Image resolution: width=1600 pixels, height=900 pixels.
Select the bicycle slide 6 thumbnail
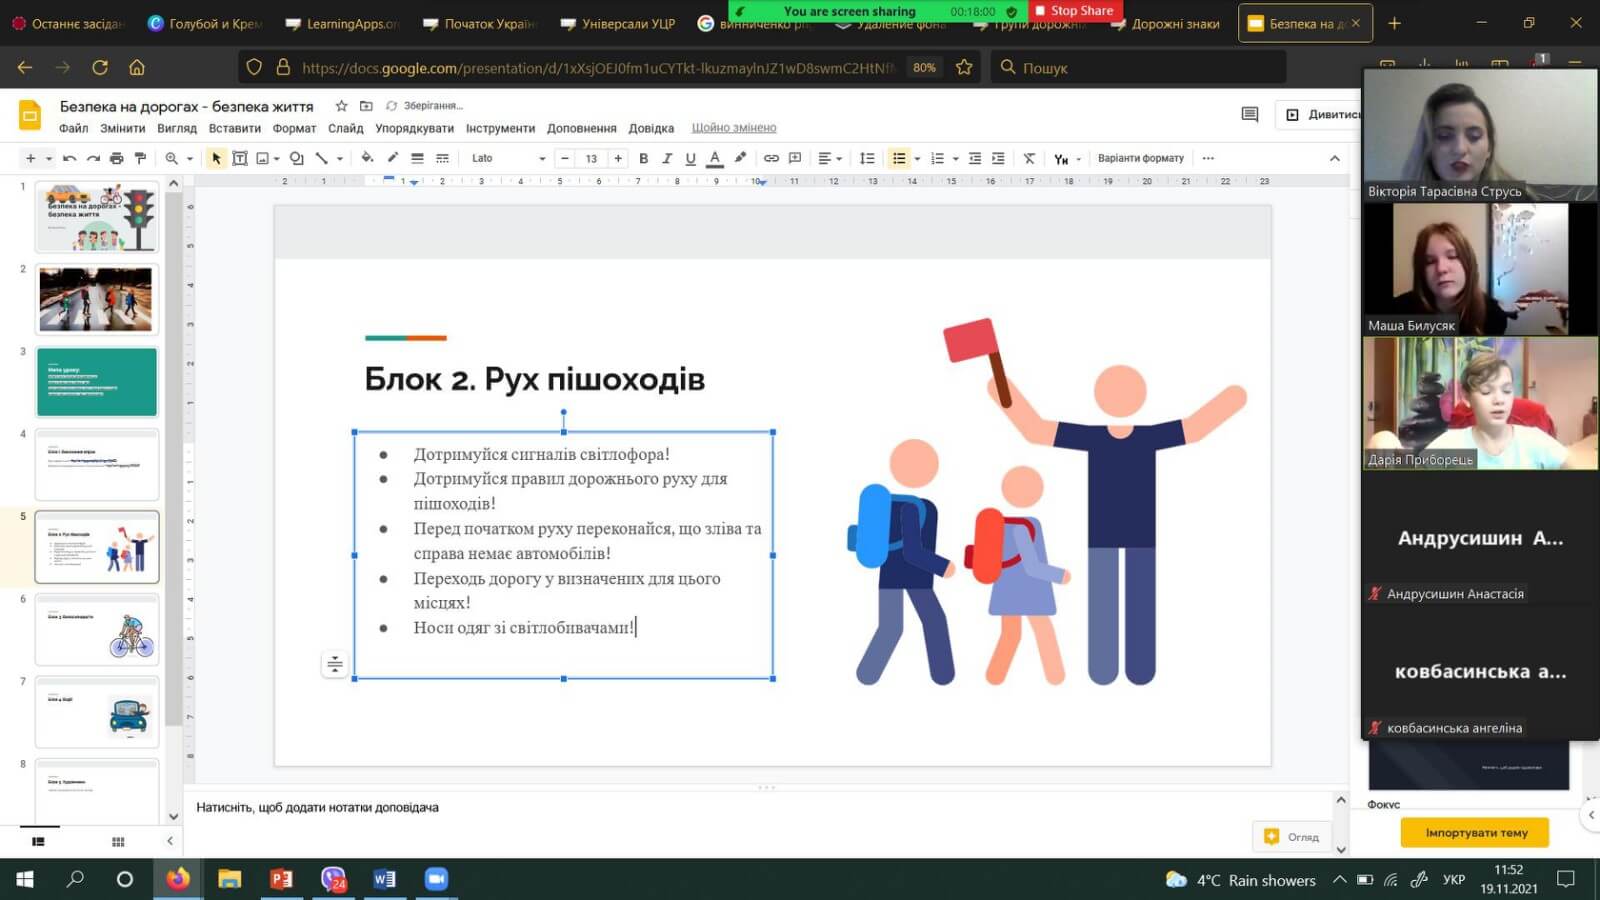tap(97, 630)
